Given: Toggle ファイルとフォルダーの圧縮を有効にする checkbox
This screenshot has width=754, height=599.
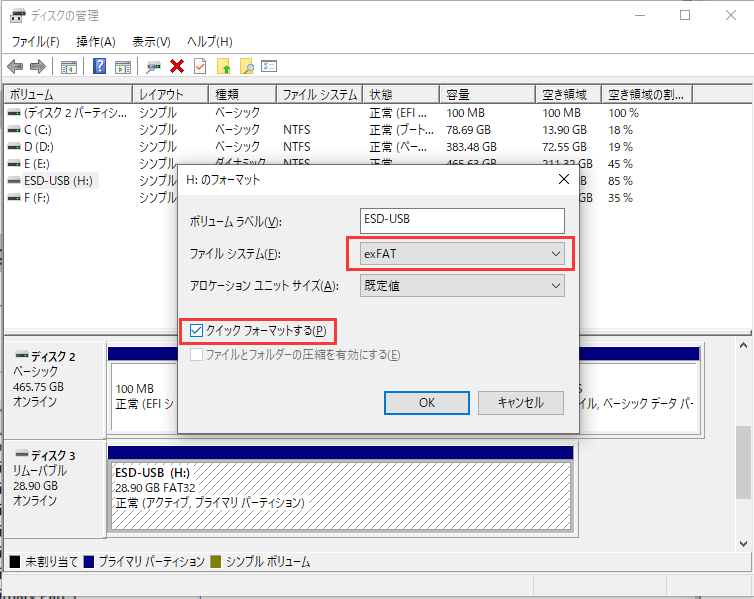Looking at the screenshot, I should [x=196, y=355].
